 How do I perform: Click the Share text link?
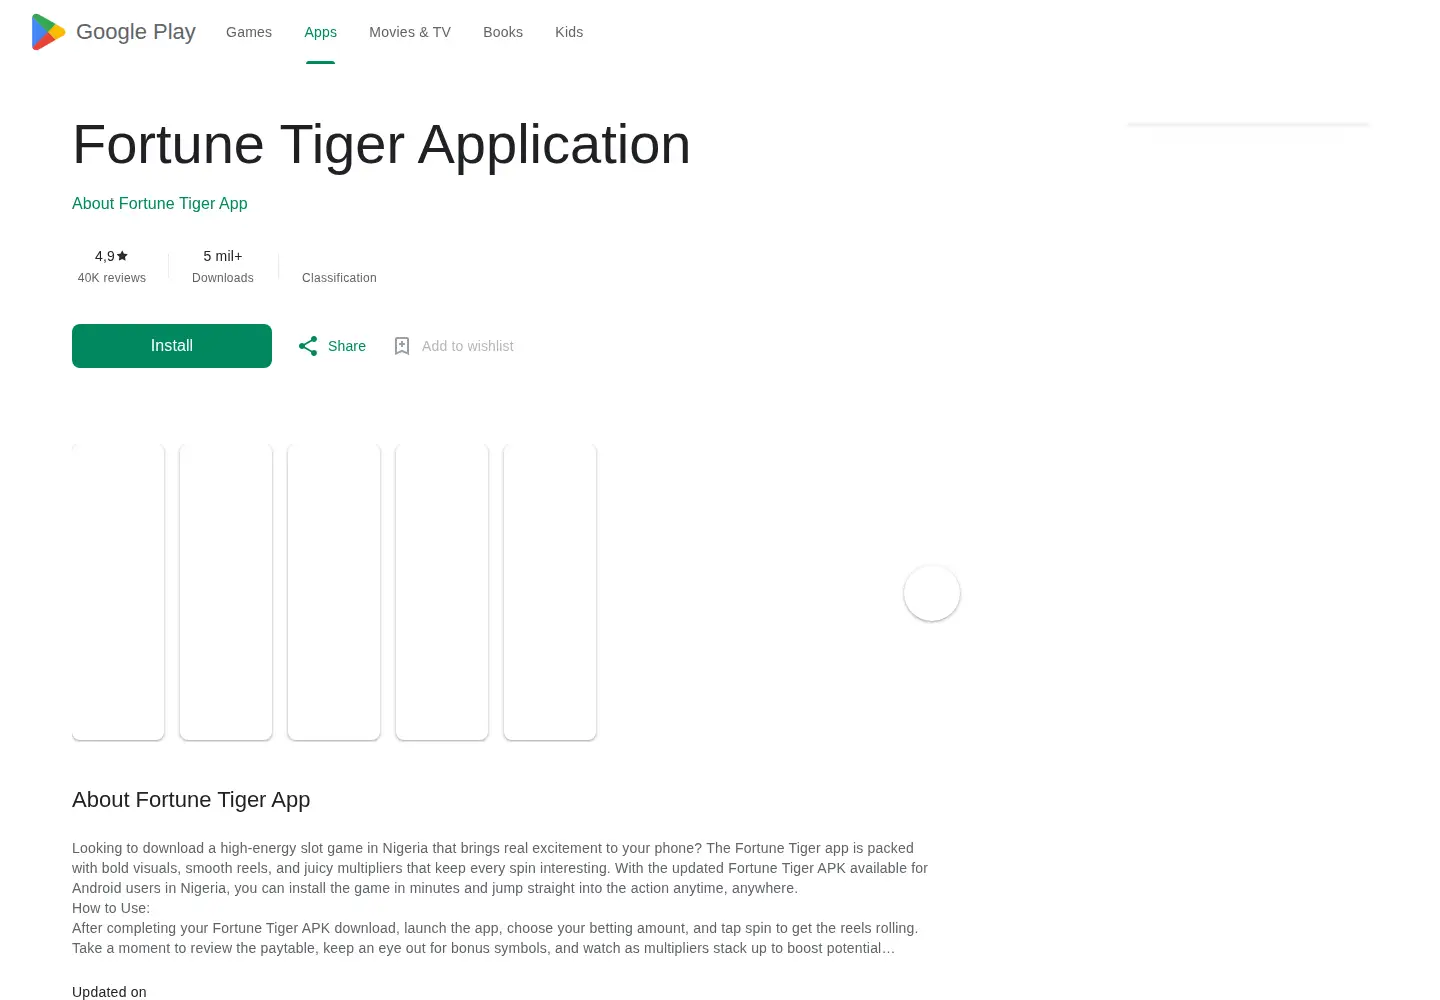pyautogui.click(x=347, y=346)
